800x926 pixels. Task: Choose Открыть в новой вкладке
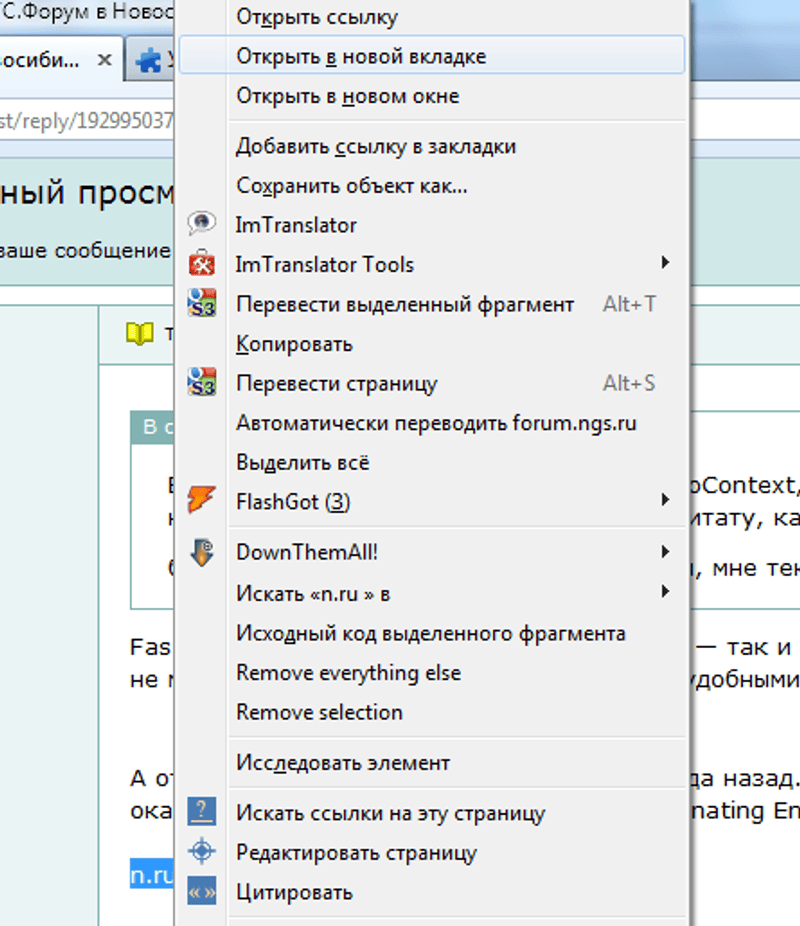[361, 56]
